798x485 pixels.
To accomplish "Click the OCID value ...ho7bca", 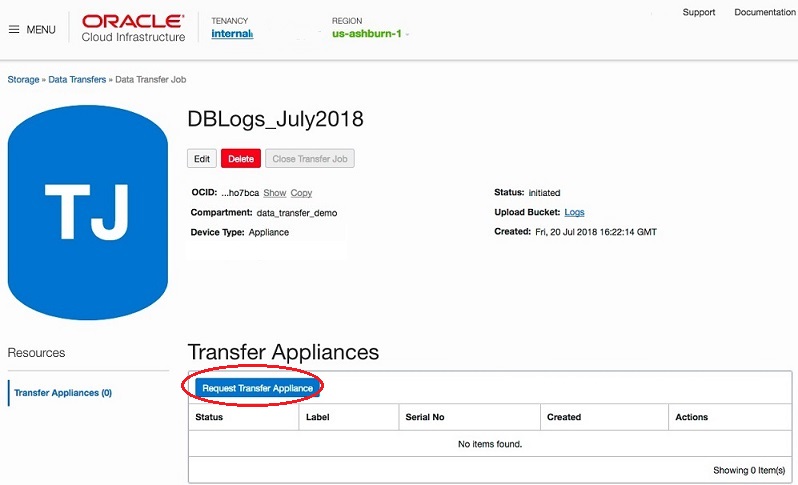I will (240, 193).
